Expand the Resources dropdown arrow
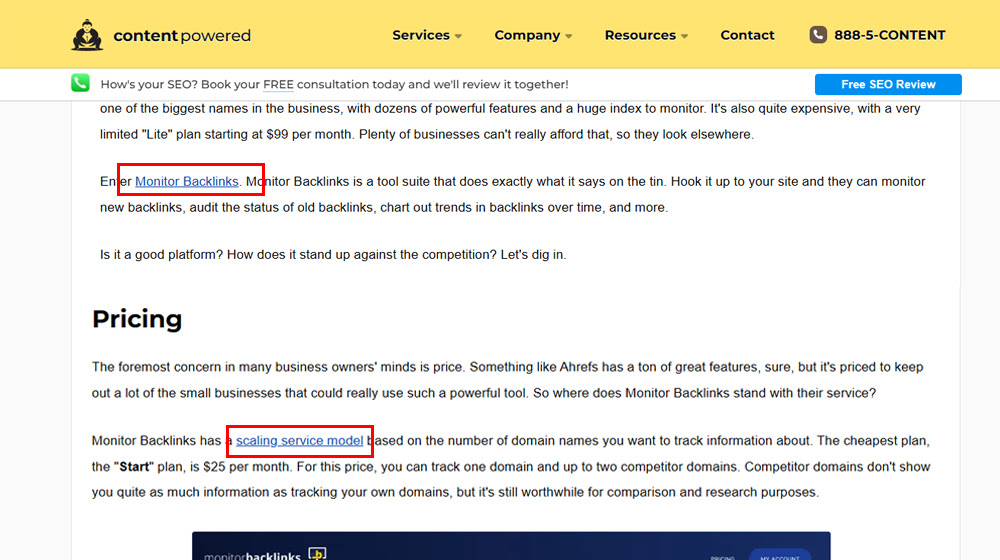The image size is (1000, 560). pyautogui.click(x=684, y=36)
